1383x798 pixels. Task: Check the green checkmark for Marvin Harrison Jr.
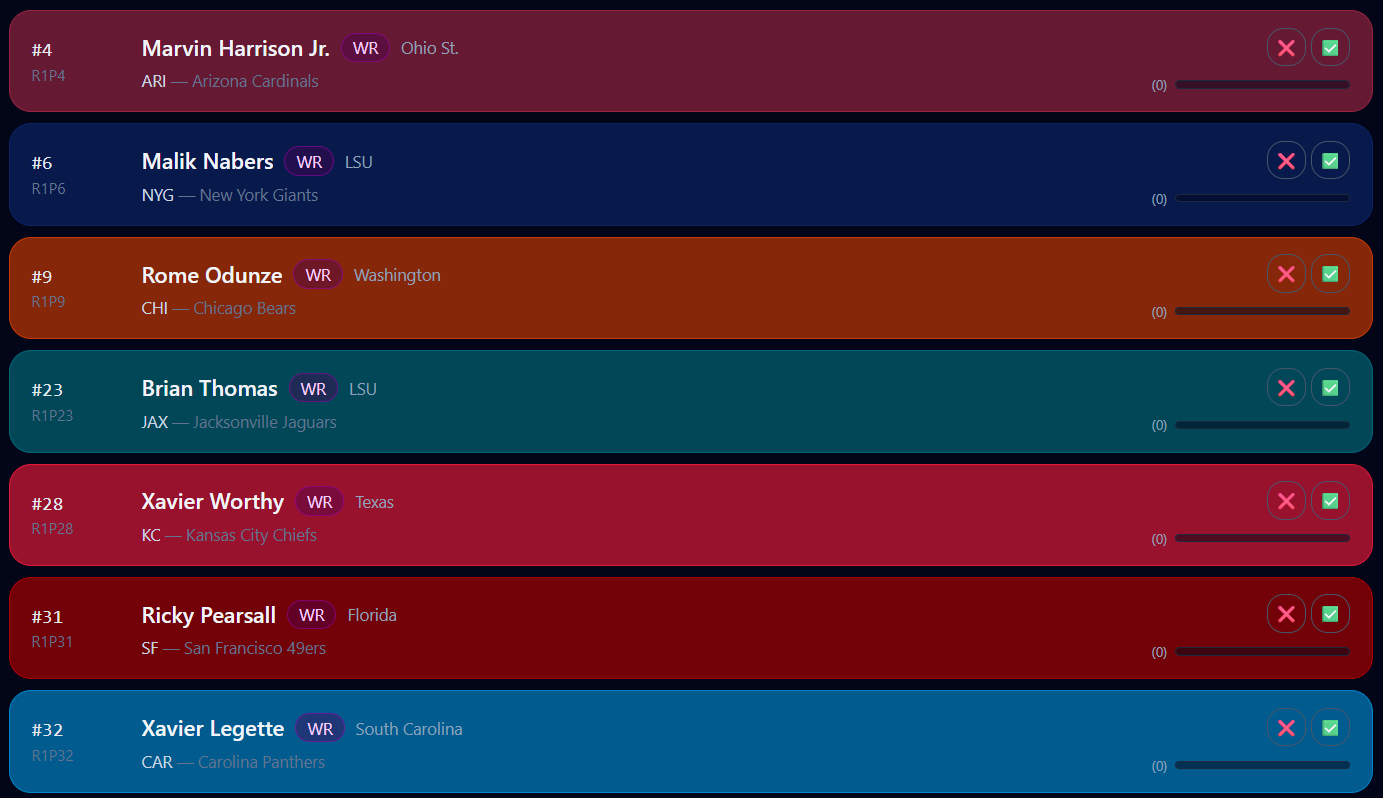(x=1330, y=47)
